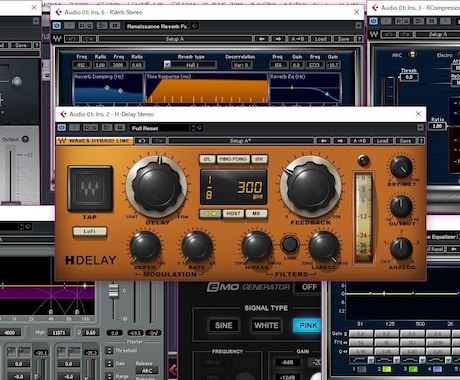Click the modulation DEPTH knob

(145, 247)
